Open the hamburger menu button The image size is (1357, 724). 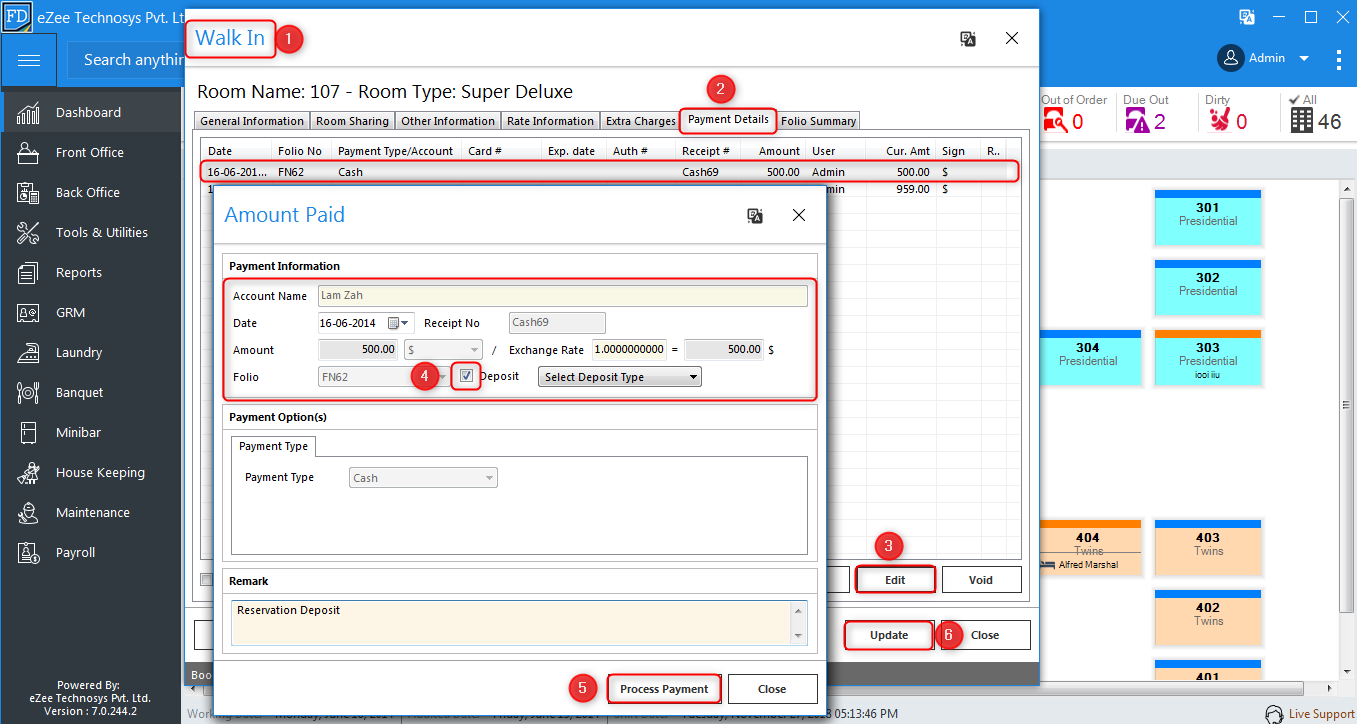[29, 60]
